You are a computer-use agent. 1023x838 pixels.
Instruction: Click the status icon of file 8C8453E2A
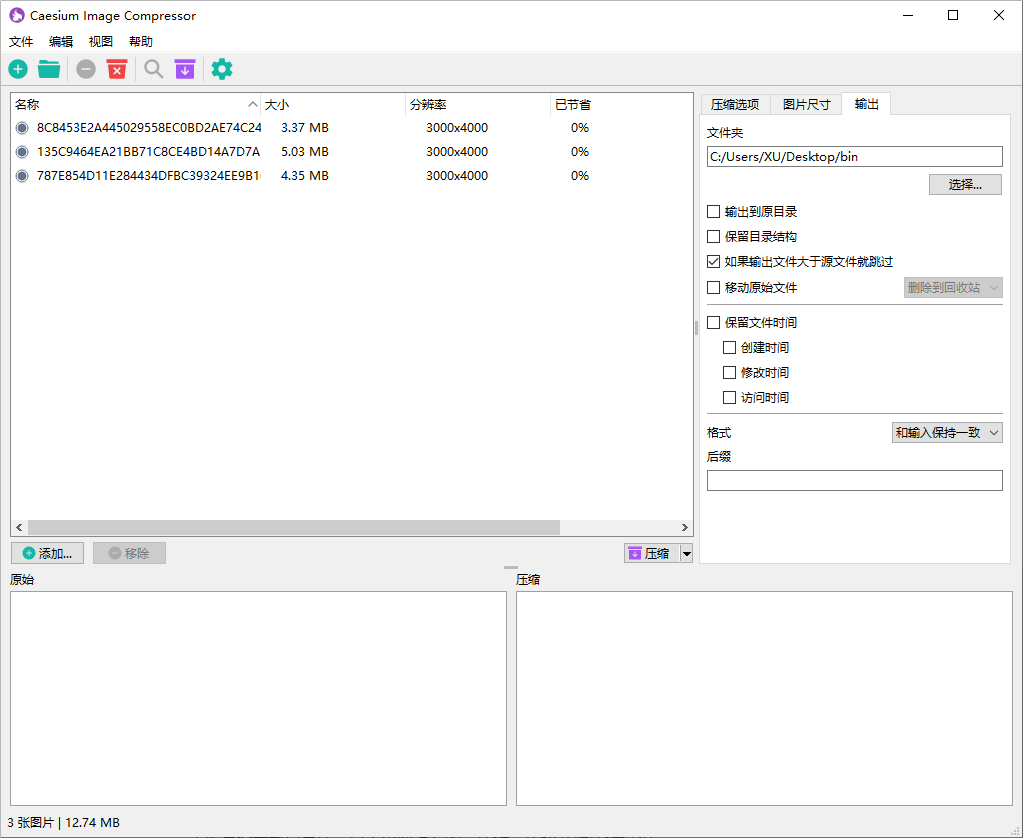click(22, 128)
